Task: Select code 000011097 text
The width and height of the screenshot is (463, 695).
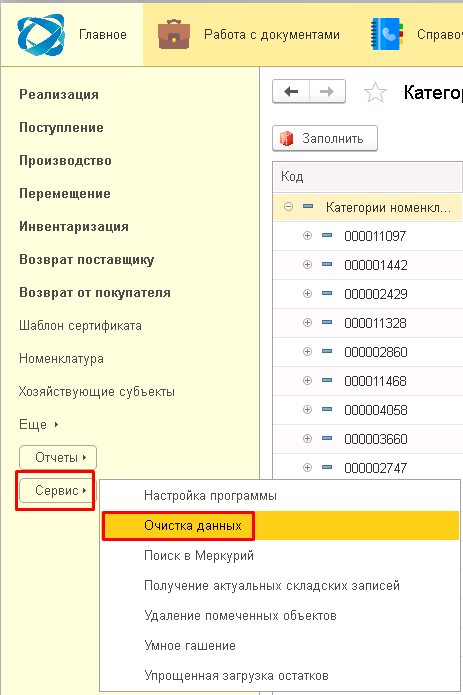Action: [x=375, y=236]
